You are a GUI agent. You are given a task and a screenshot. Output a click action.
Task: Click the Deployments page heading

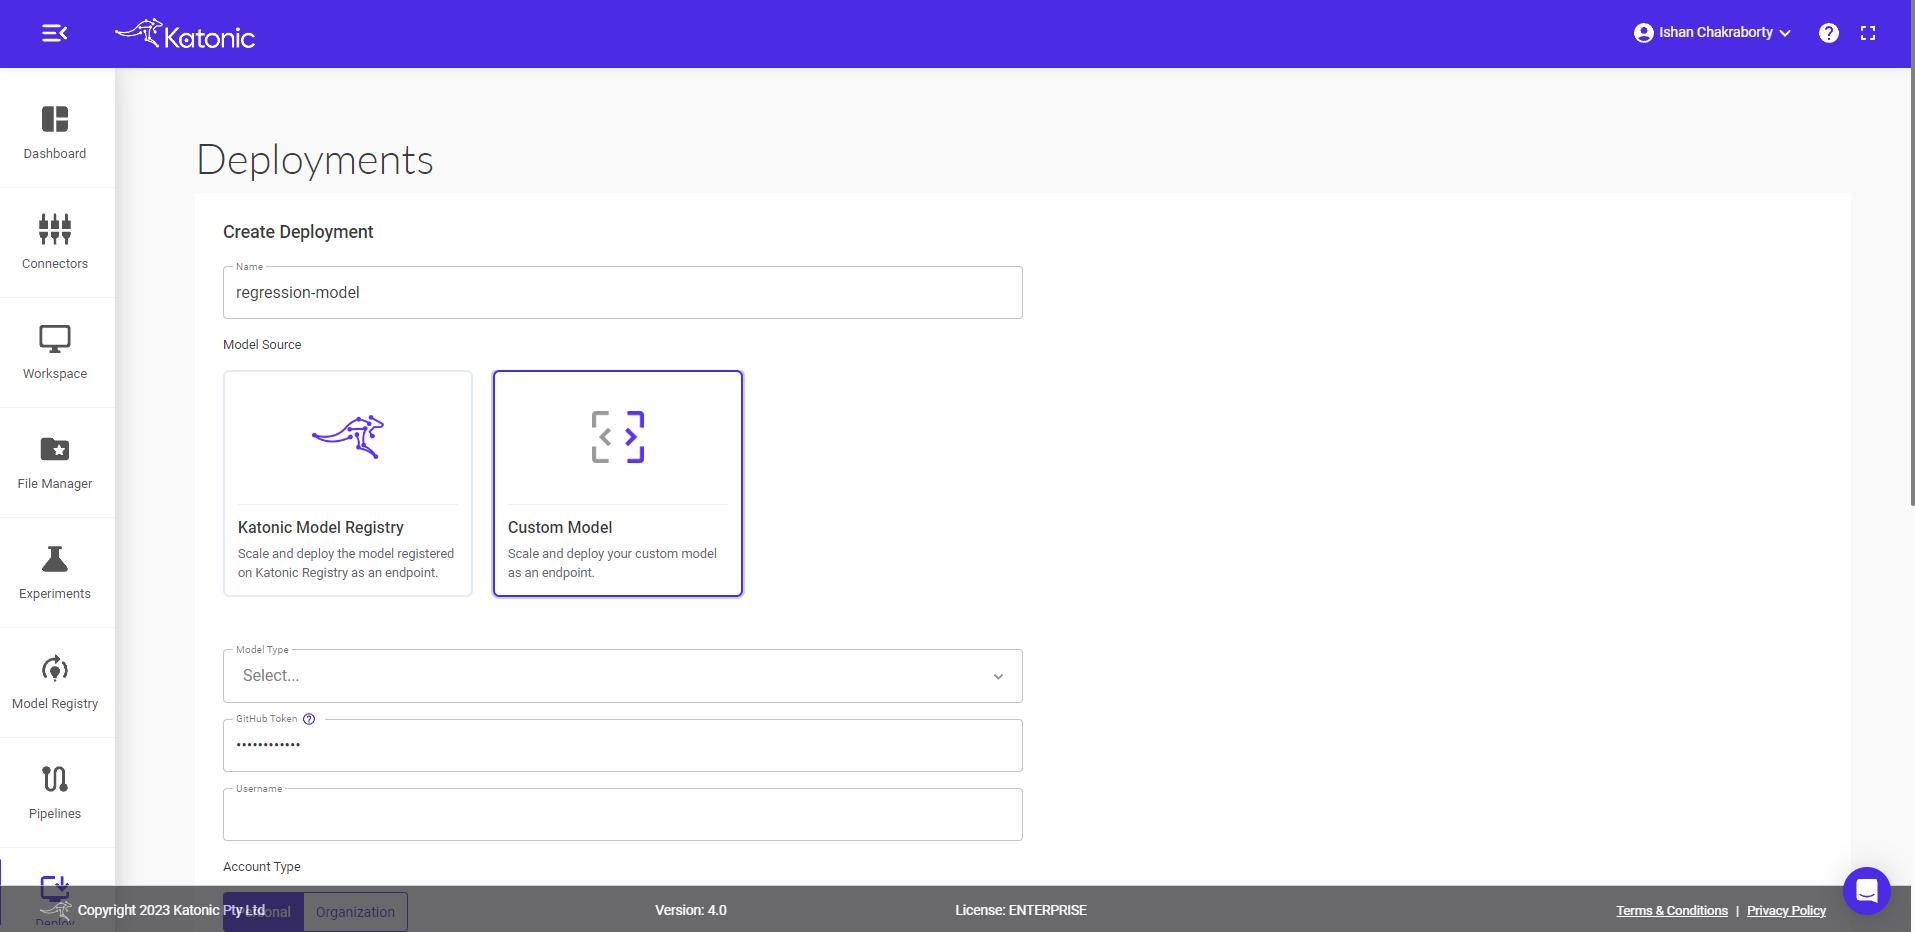pos(315,160)
